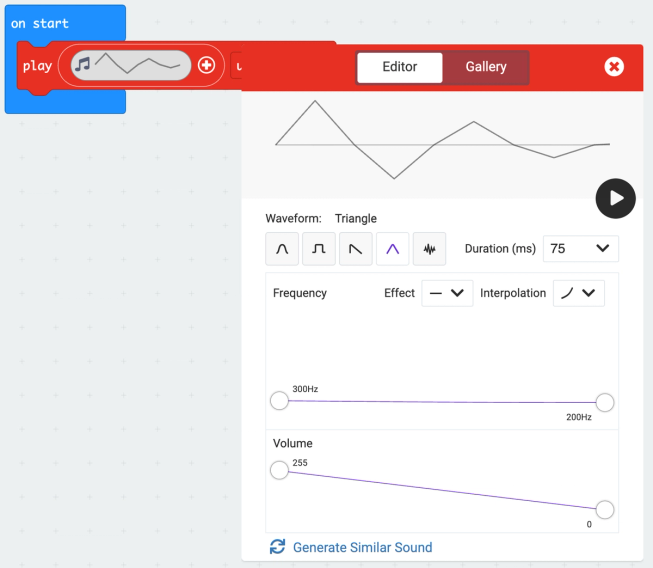Click the sound waveform field in play block
653x568 pixels.
pyautogui.click(x=131, y=65)
